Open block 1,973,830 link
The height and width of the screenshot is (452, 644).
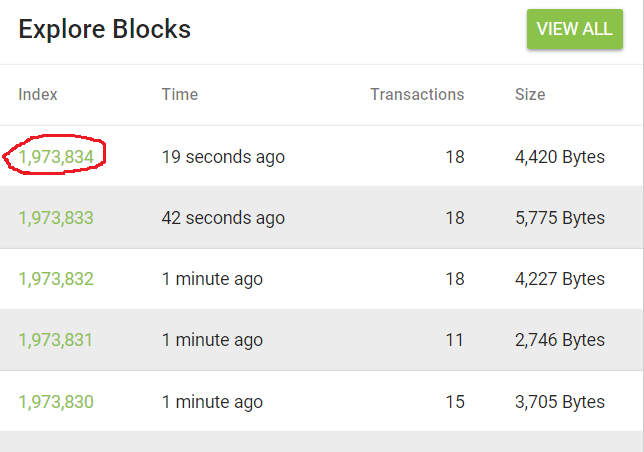pyautogui.click(x=56, y=402)
